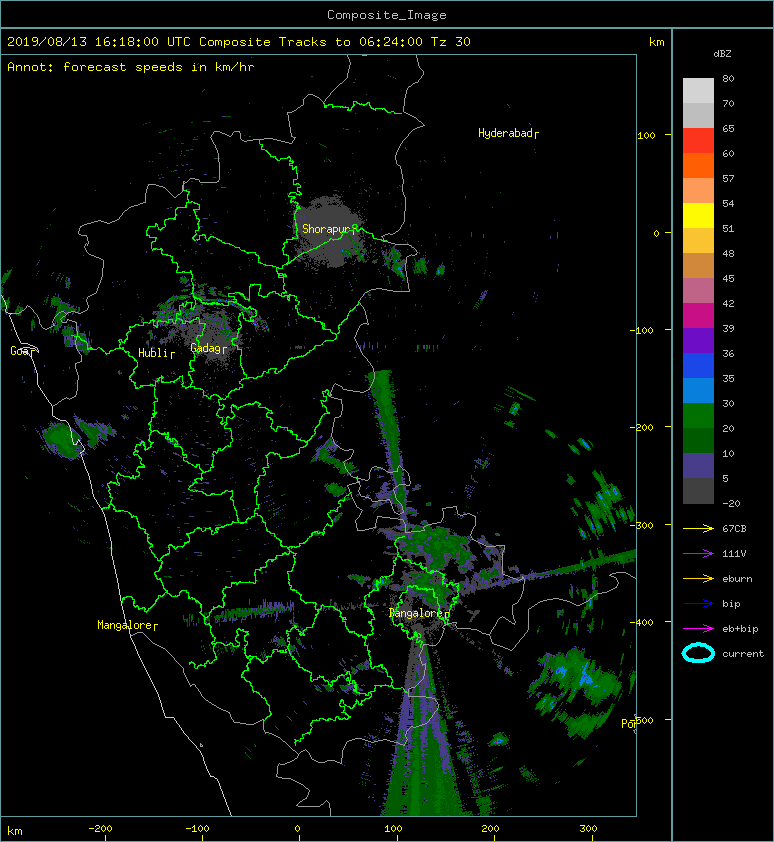Image resolution: width=774 pixels, height=842 pixels.
Task: Click the light orange 54–57 dBZ swatch
Action: pos(698,190)
